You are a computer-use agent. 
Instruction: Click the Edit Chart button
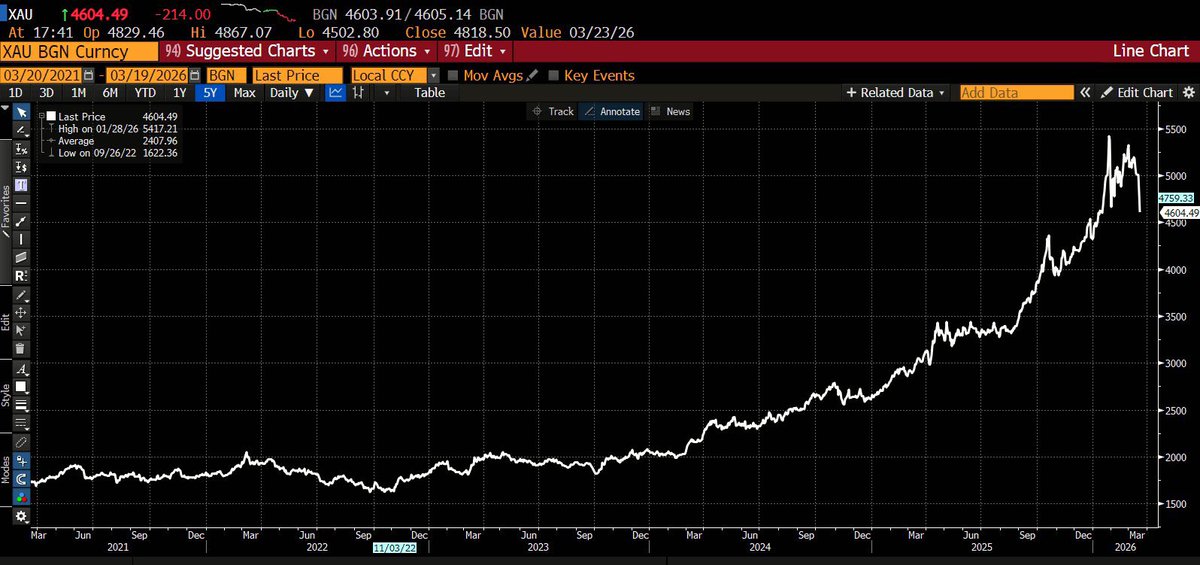point(1137,92)
